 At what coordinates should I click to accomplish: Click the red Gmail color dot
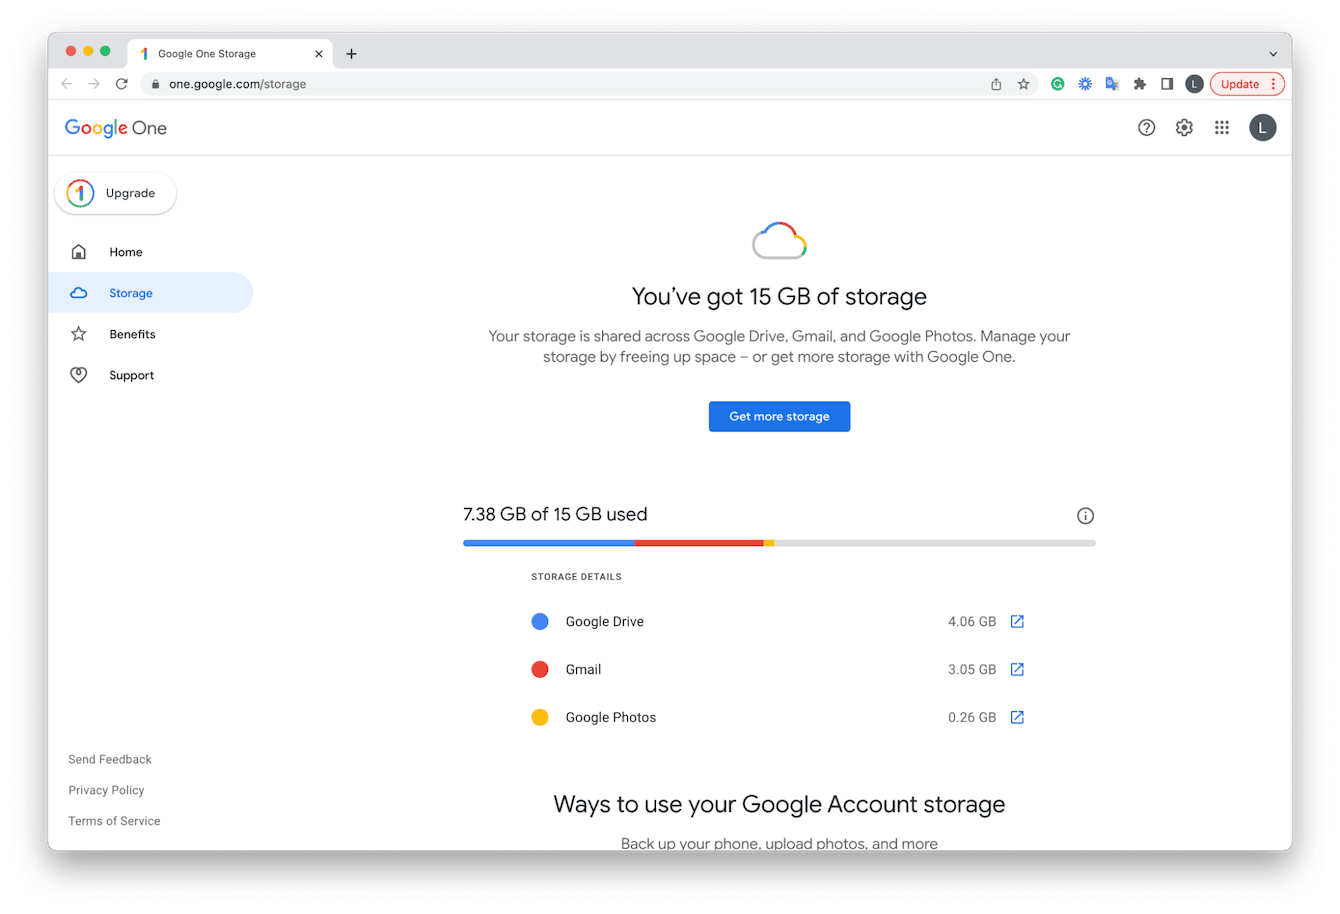click(x=540, y=669)
